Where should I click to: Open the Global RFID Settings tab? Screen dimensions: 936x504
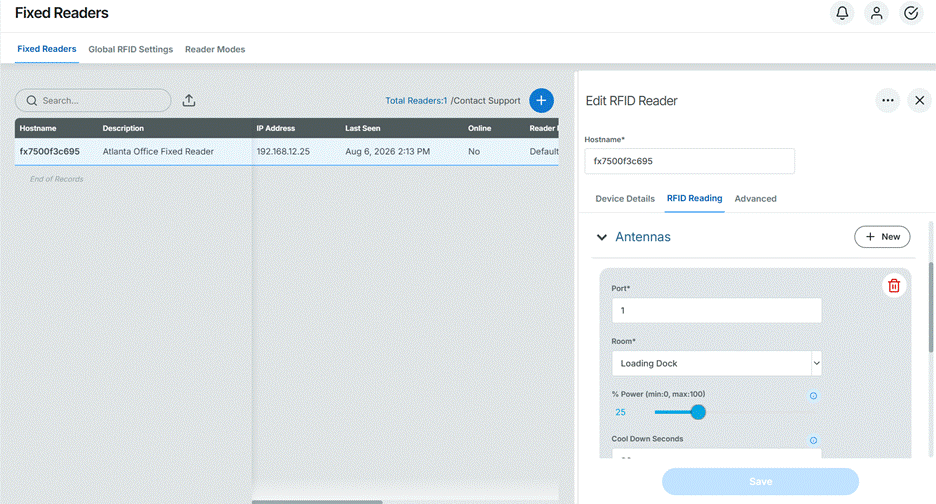point(131,49)
